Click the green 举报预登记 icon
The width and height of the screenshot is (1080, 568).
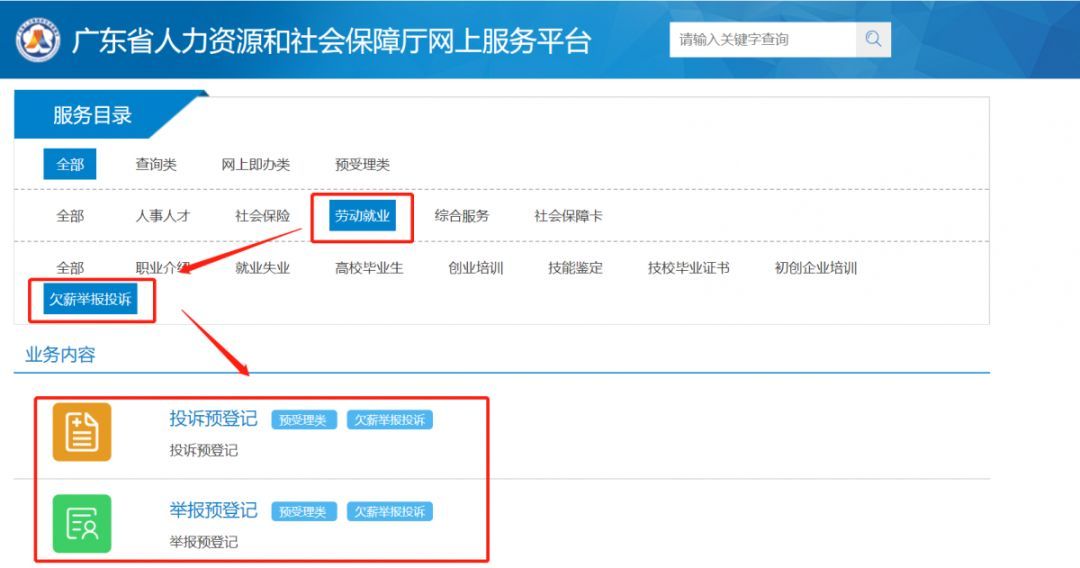click(x=82, y=524)
